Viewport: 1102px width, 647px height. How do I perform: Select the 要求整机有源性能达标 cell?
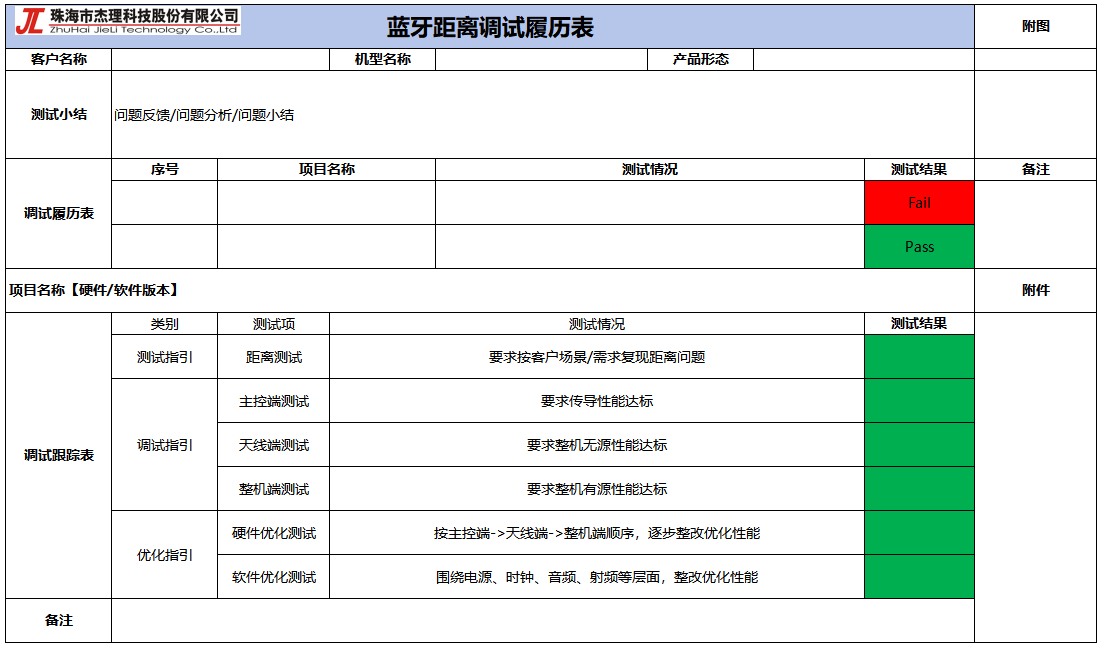pos(597,489)
